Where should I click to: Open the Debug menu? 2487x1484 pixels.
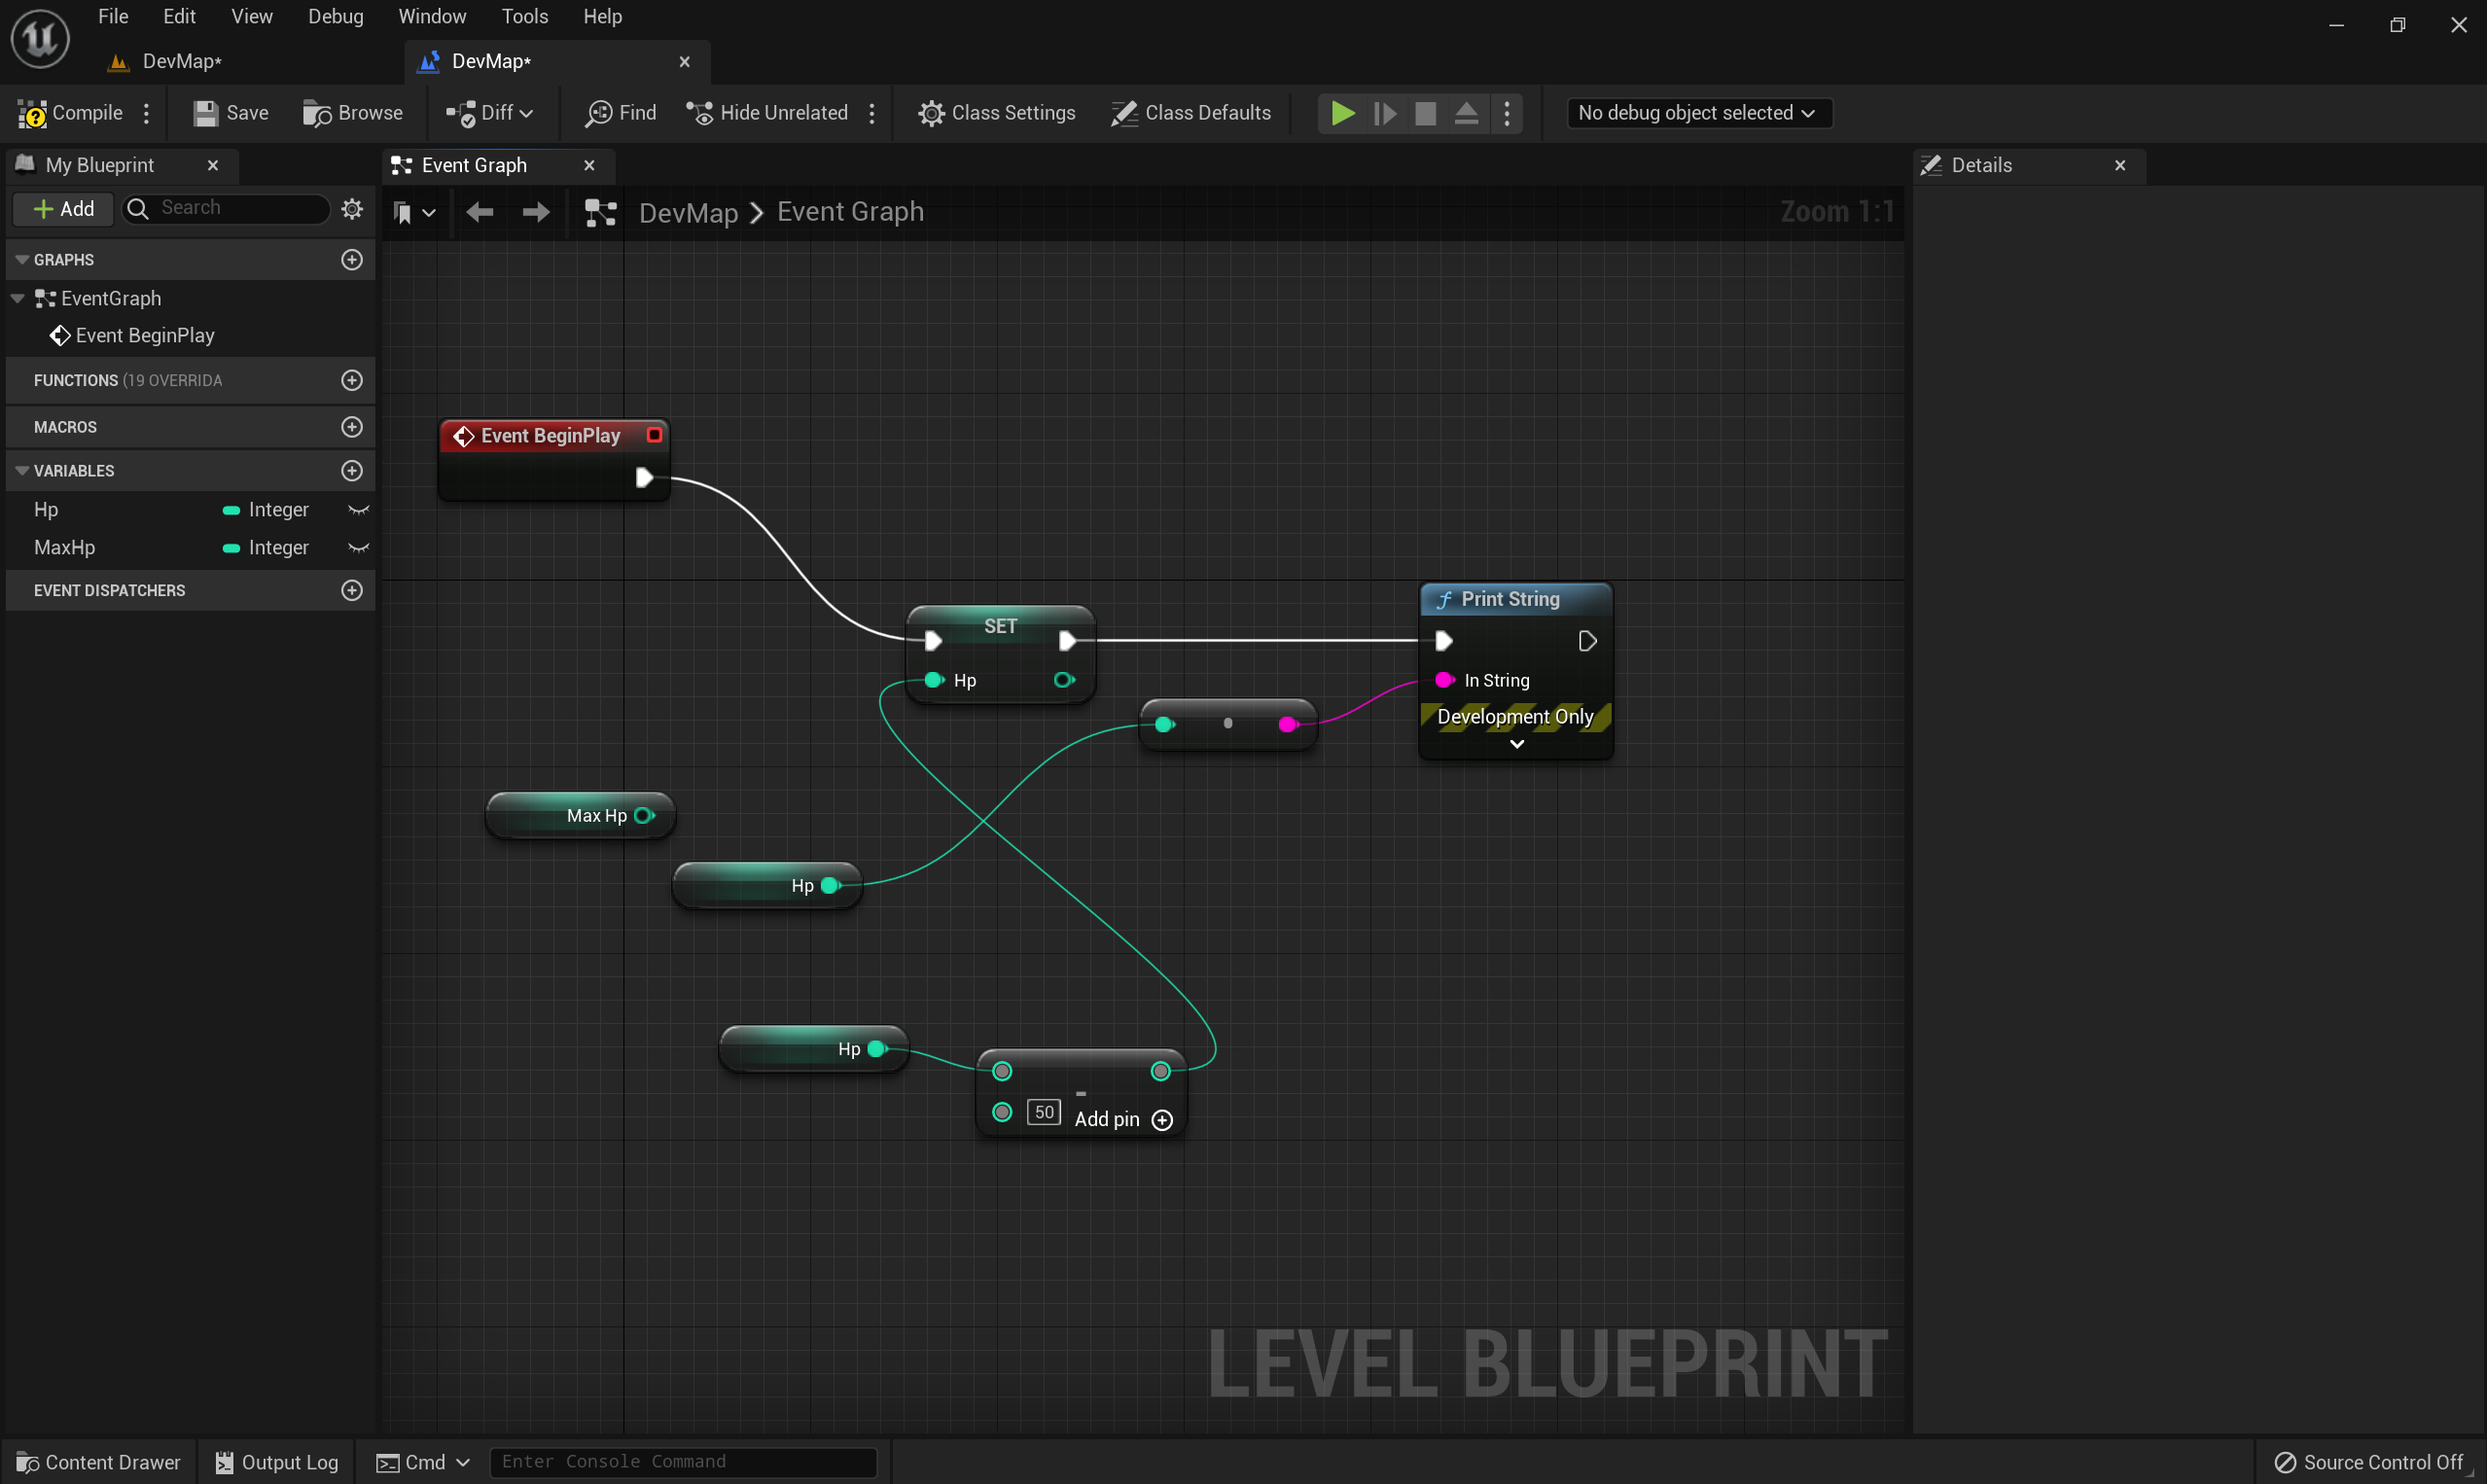pos(335,16)
